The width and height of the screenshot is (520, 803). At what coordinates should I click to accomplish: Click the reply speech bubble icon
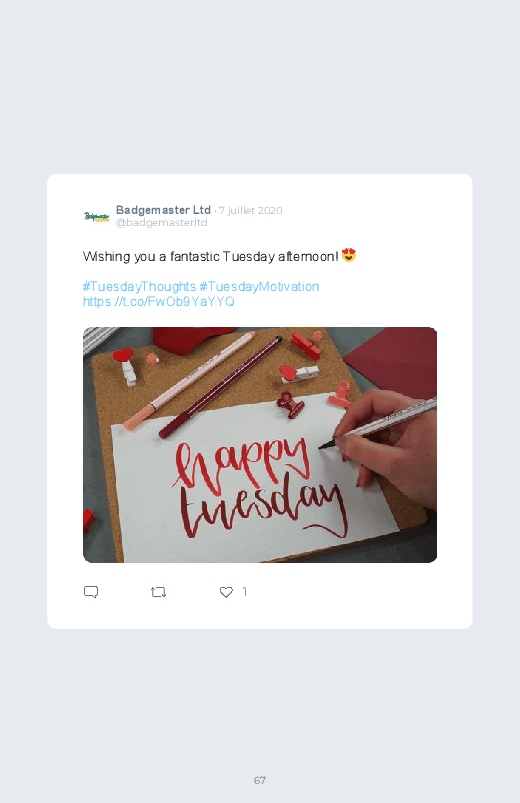(91, 592)
